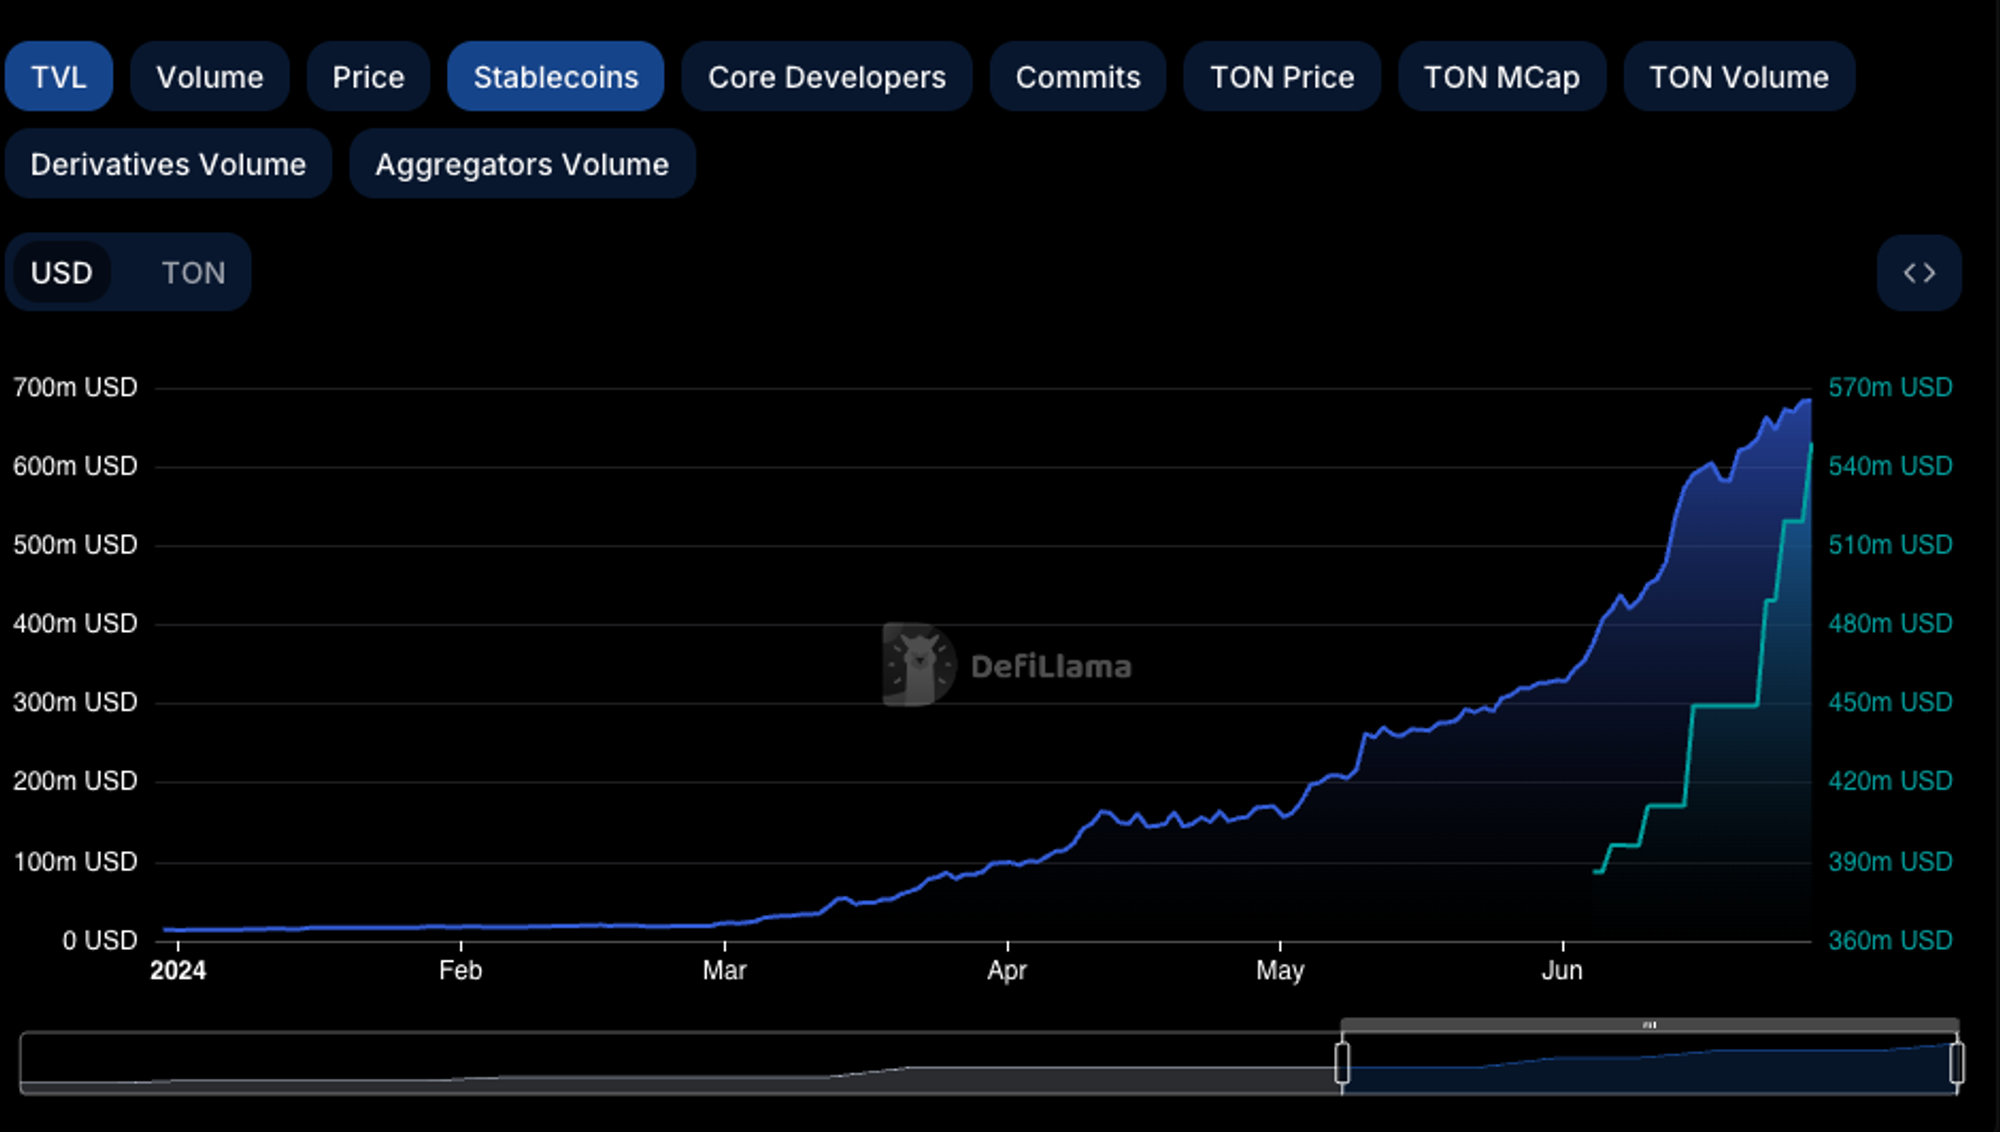Viewport: 2000px width, 1132px height.
Task: Show TON Volume on chart
Action: (x=1738, y=77)
